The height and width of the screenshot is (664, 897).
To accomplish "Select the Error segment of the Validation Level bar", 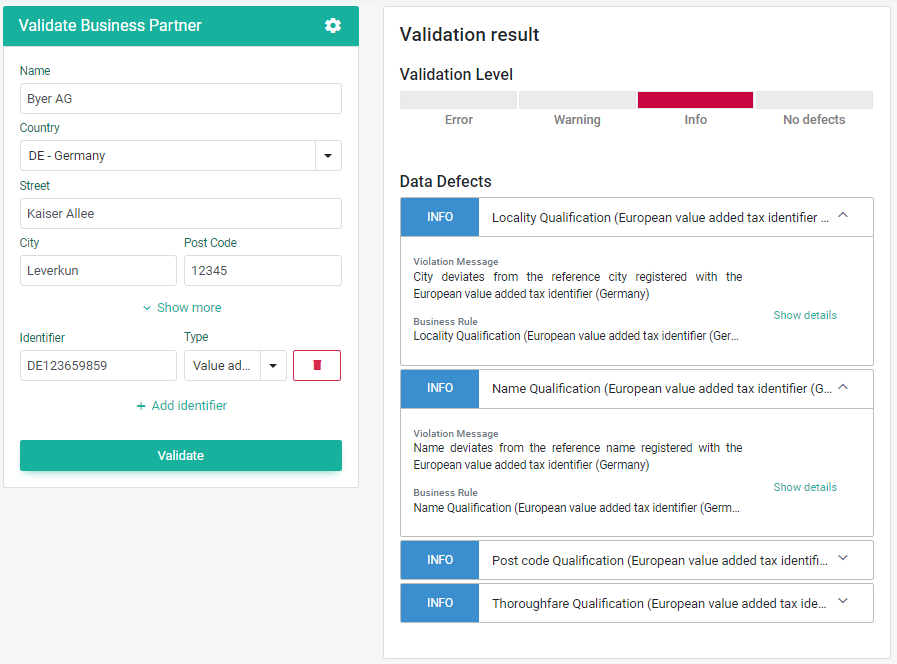I will pyautogui.click(x=458, y=99).
